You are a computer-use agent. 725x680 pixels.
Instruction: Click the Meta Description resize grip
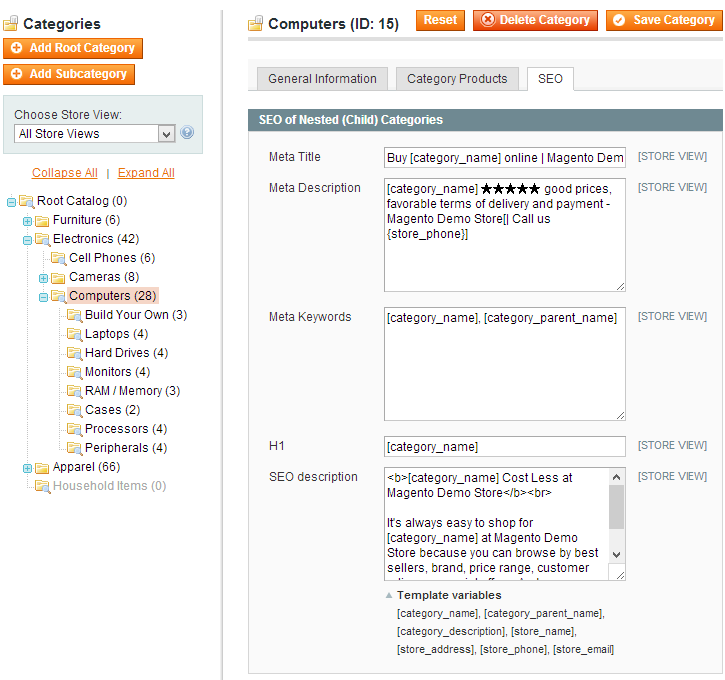pyautogui.click(x=621, y=287)
